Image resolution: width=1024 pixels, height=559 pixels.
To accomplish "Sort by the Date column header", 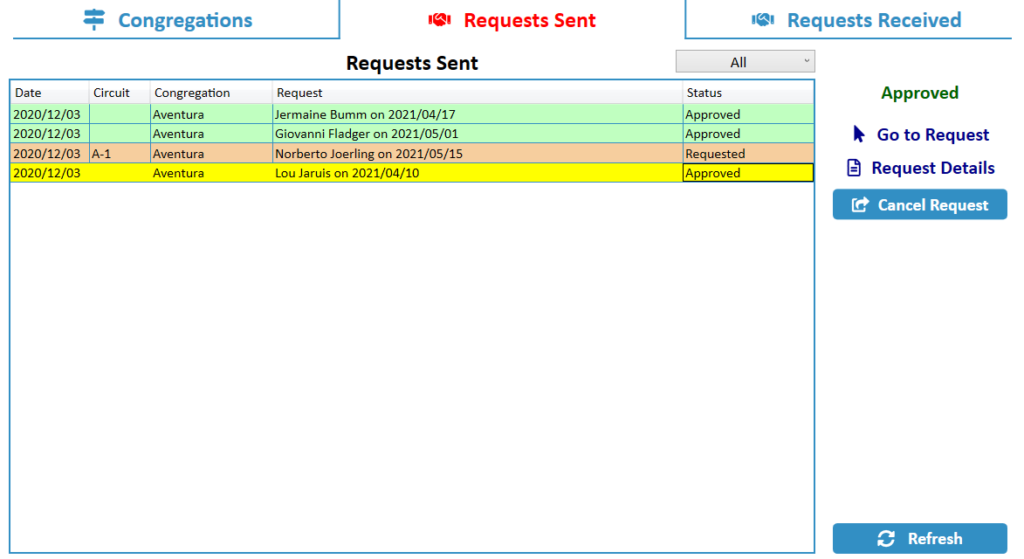I will [50, 93].
